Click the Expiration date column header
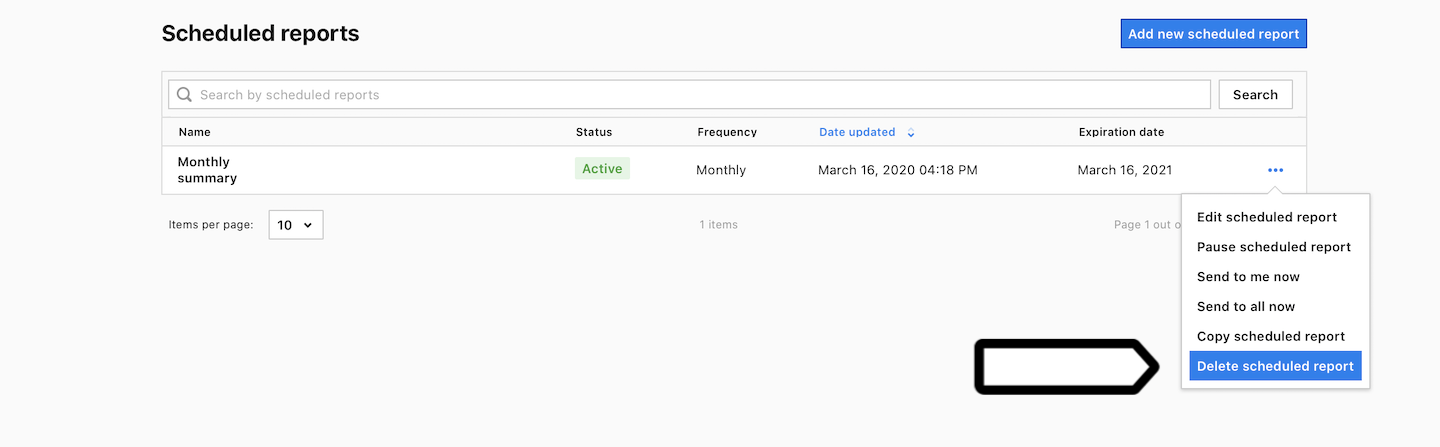1440x447 pixels. tap(1121, 132)
